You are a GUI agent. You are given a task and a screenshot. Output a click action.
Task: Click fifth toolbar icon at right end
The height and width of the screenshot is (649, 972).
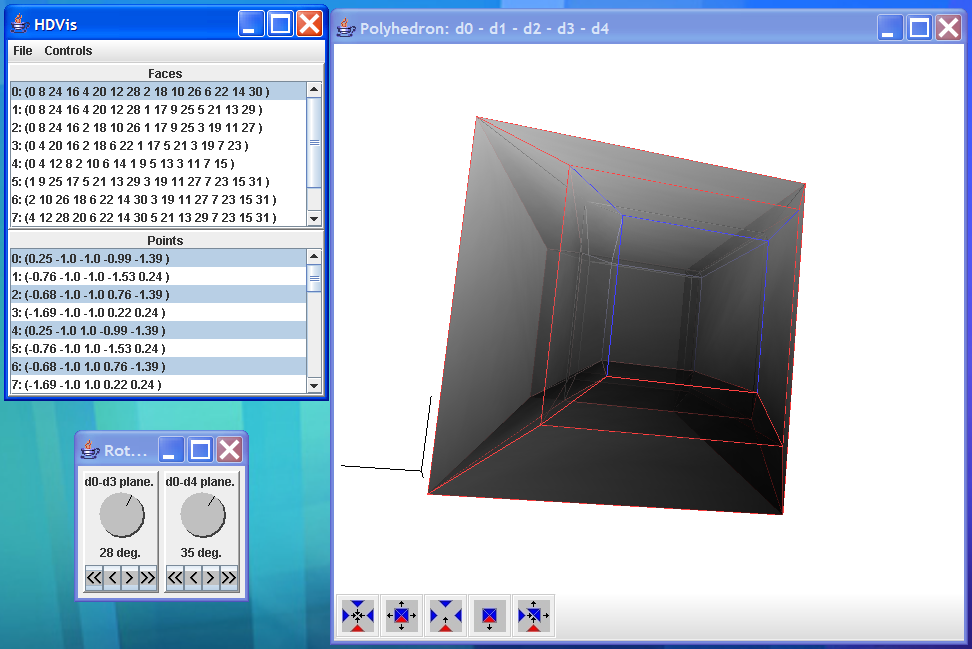533,615
